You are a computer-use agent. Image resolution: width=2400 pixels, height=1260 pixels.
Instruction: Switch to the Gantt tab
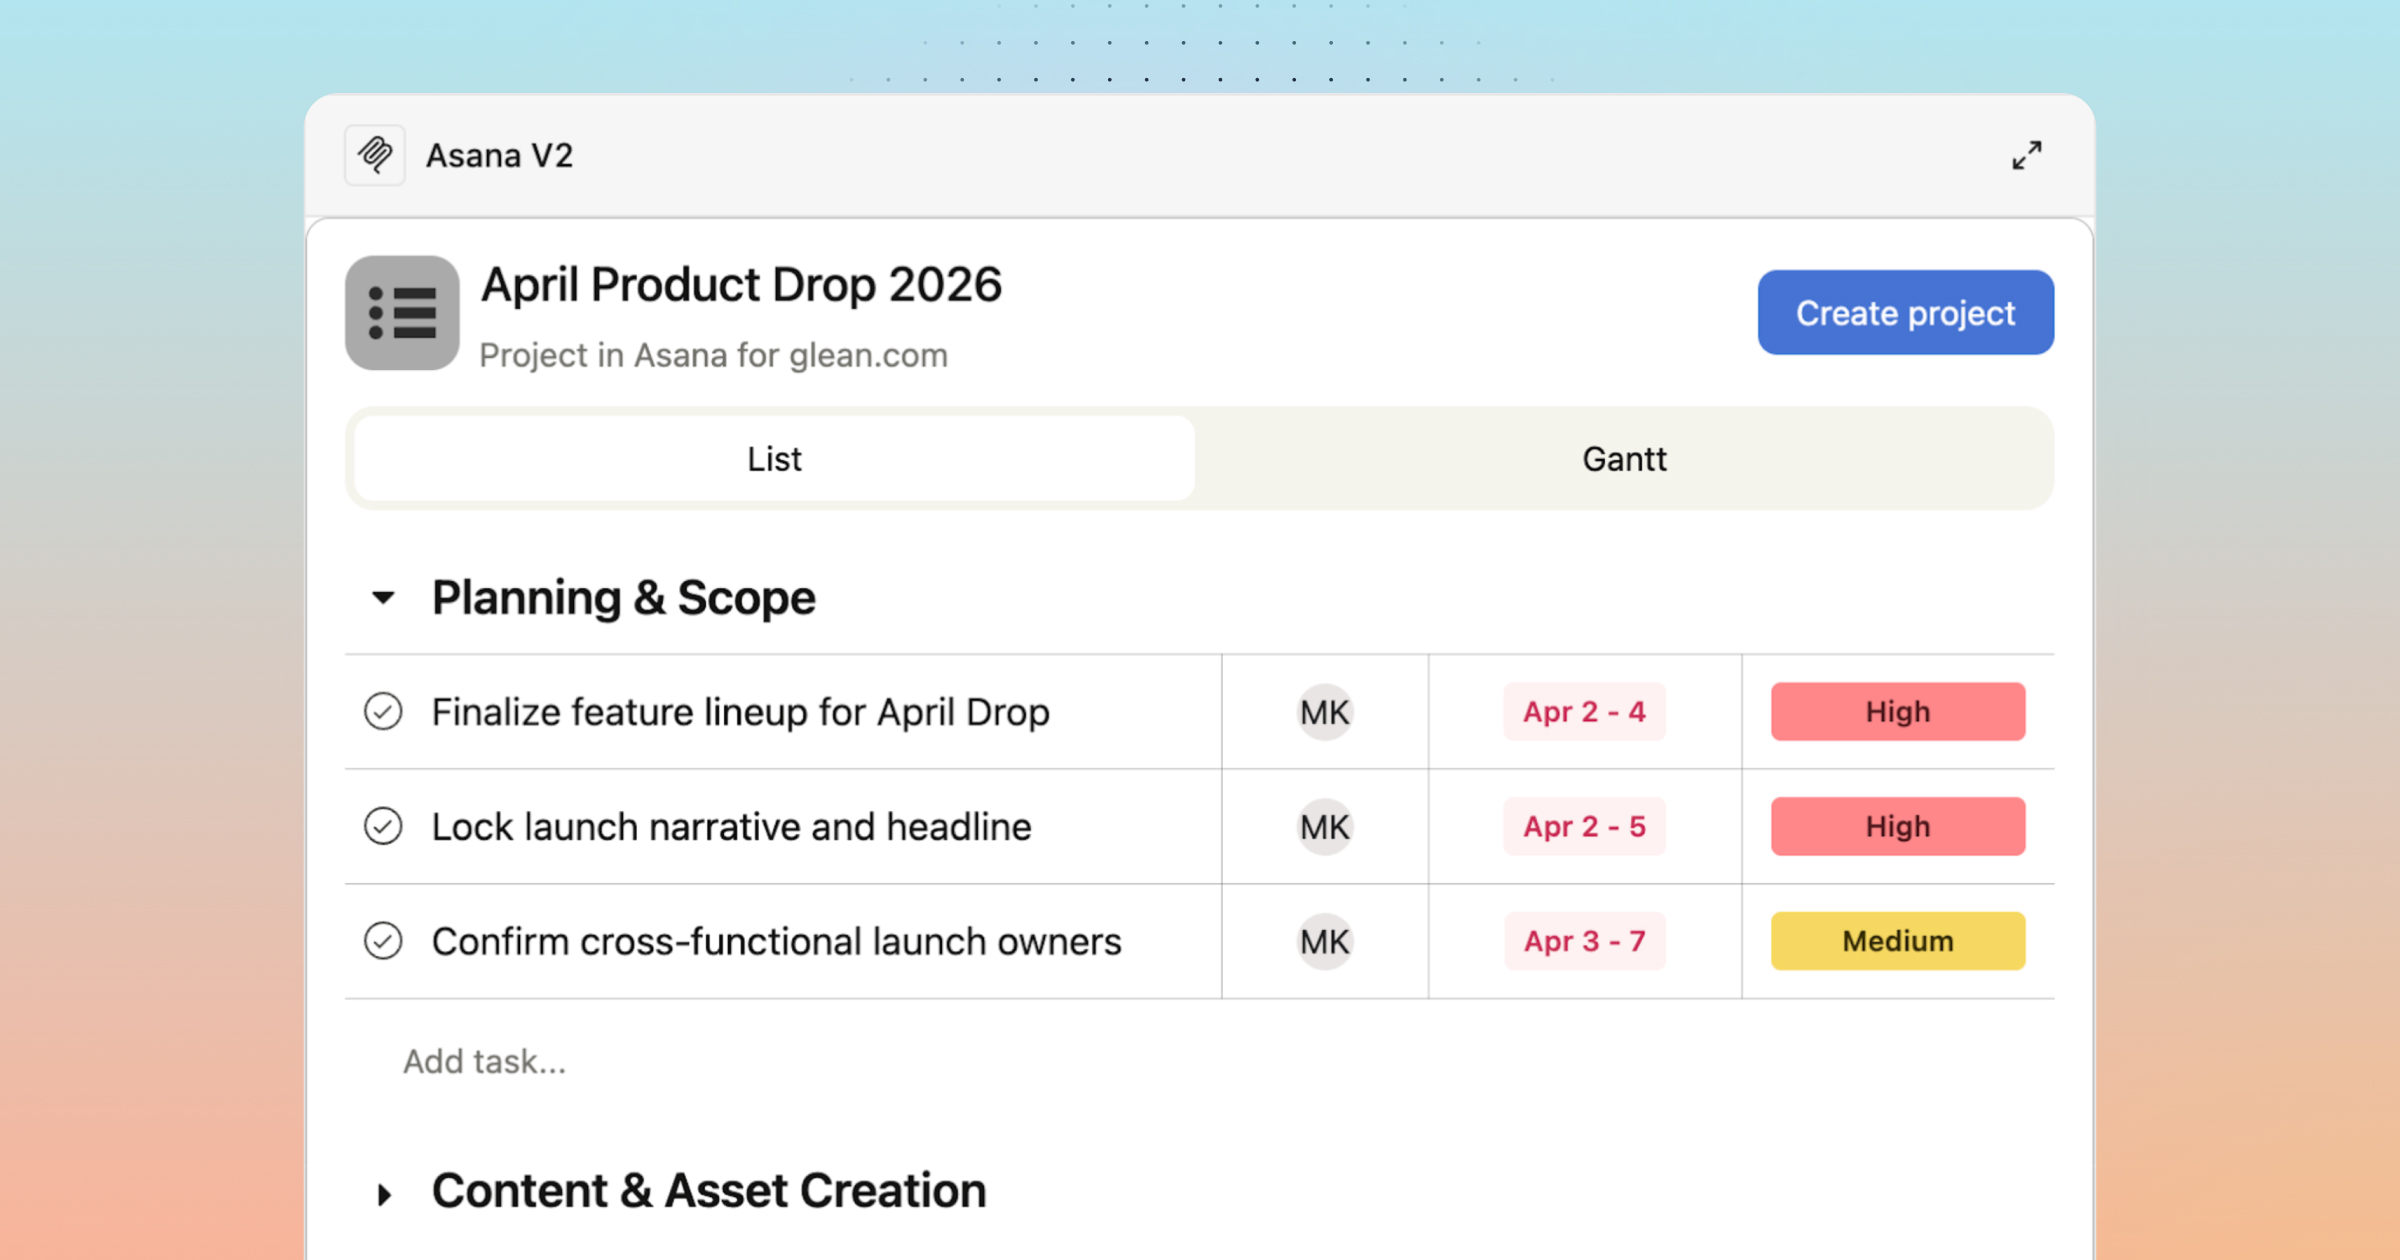pos(1623,459)
